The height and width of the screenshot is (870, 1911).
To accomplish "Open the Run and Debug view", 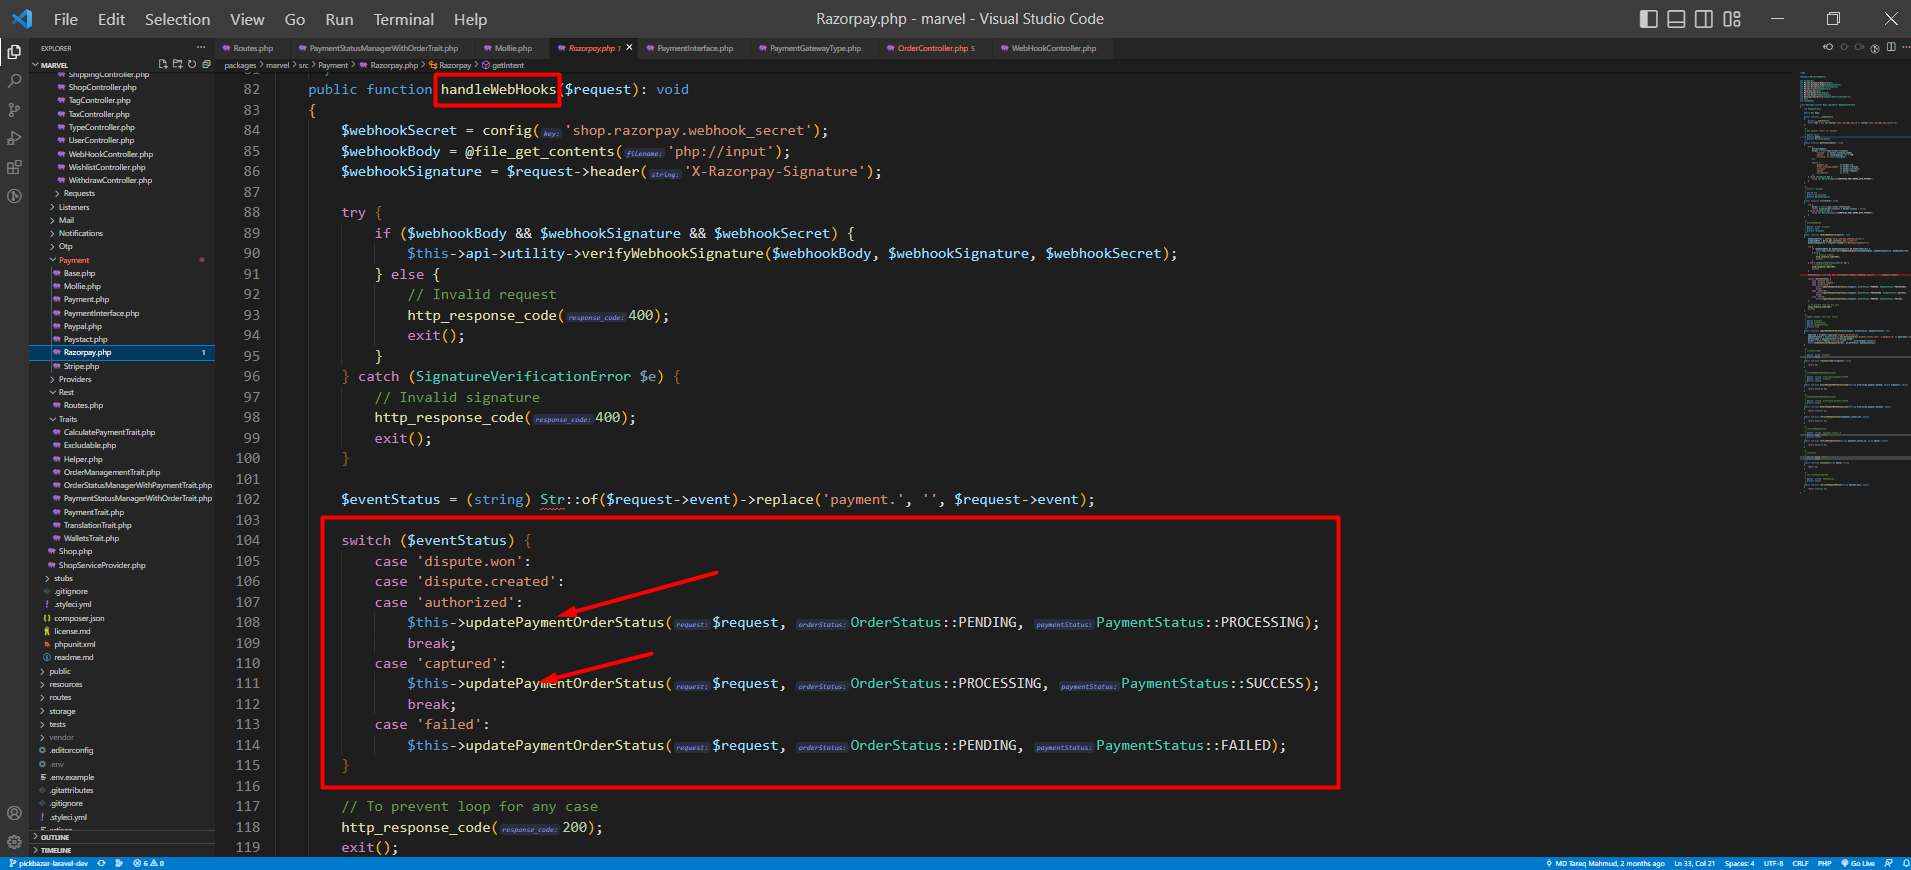I will tap(14, 138).
